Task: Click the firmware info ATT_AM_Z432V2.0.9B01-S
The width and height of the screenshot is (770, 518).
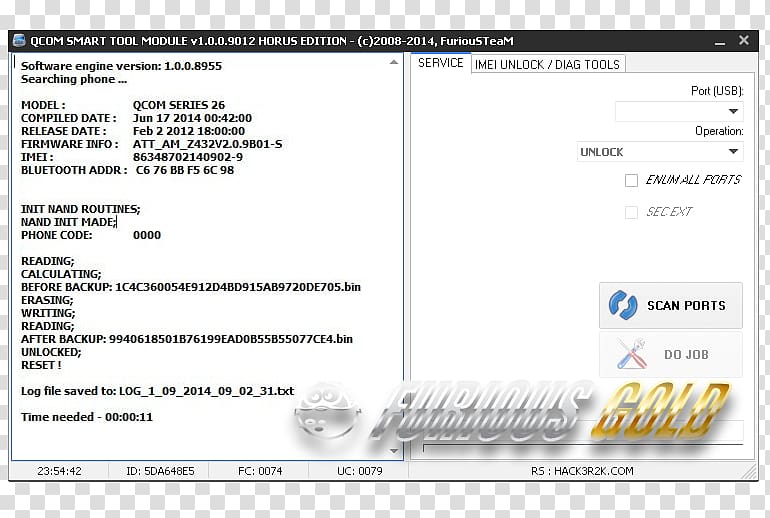Action: [x=207, y=144]
